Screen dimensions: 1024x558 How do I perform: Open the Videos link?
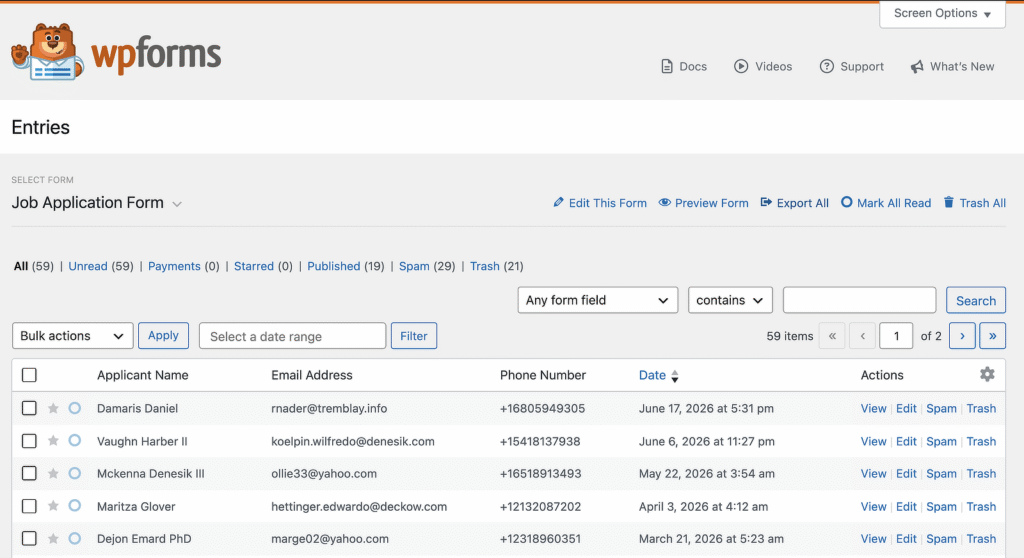pyautogui.click(x=763, y=67)
